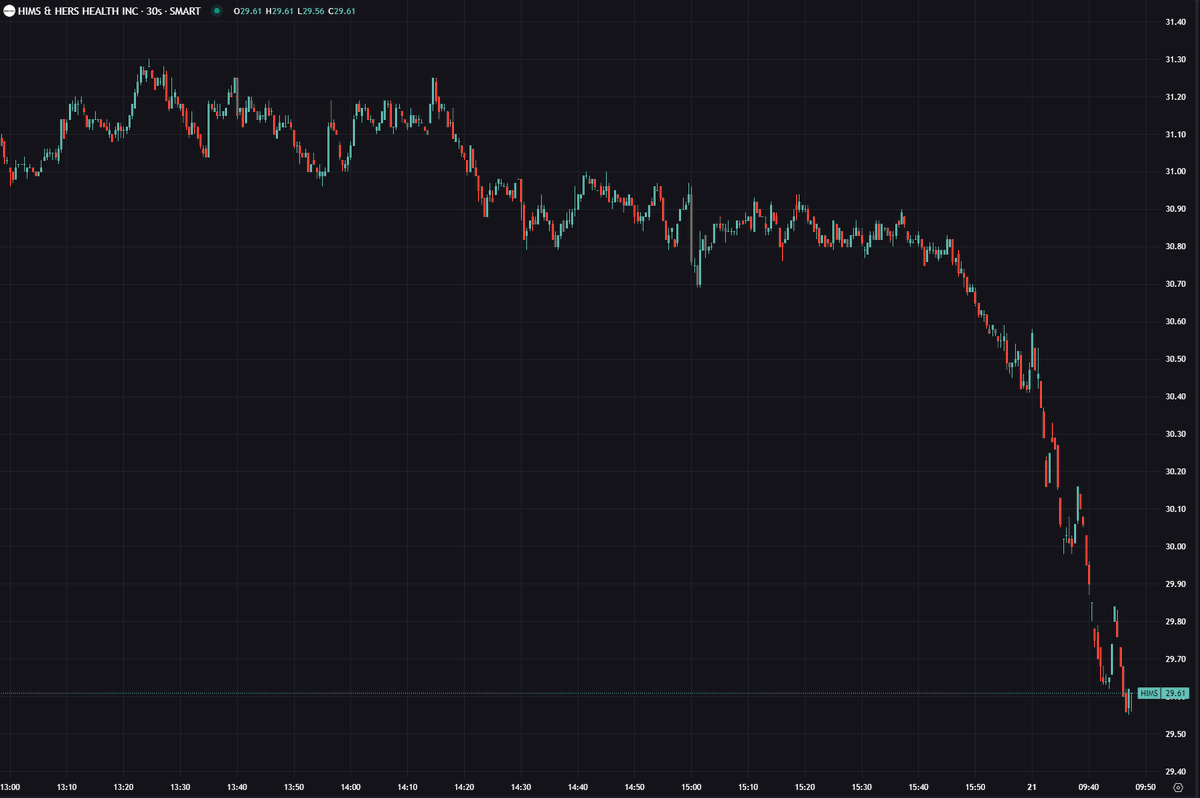Open chart settings hexagon icon
Screen dimensions: 1200x798
point(1178,787)
